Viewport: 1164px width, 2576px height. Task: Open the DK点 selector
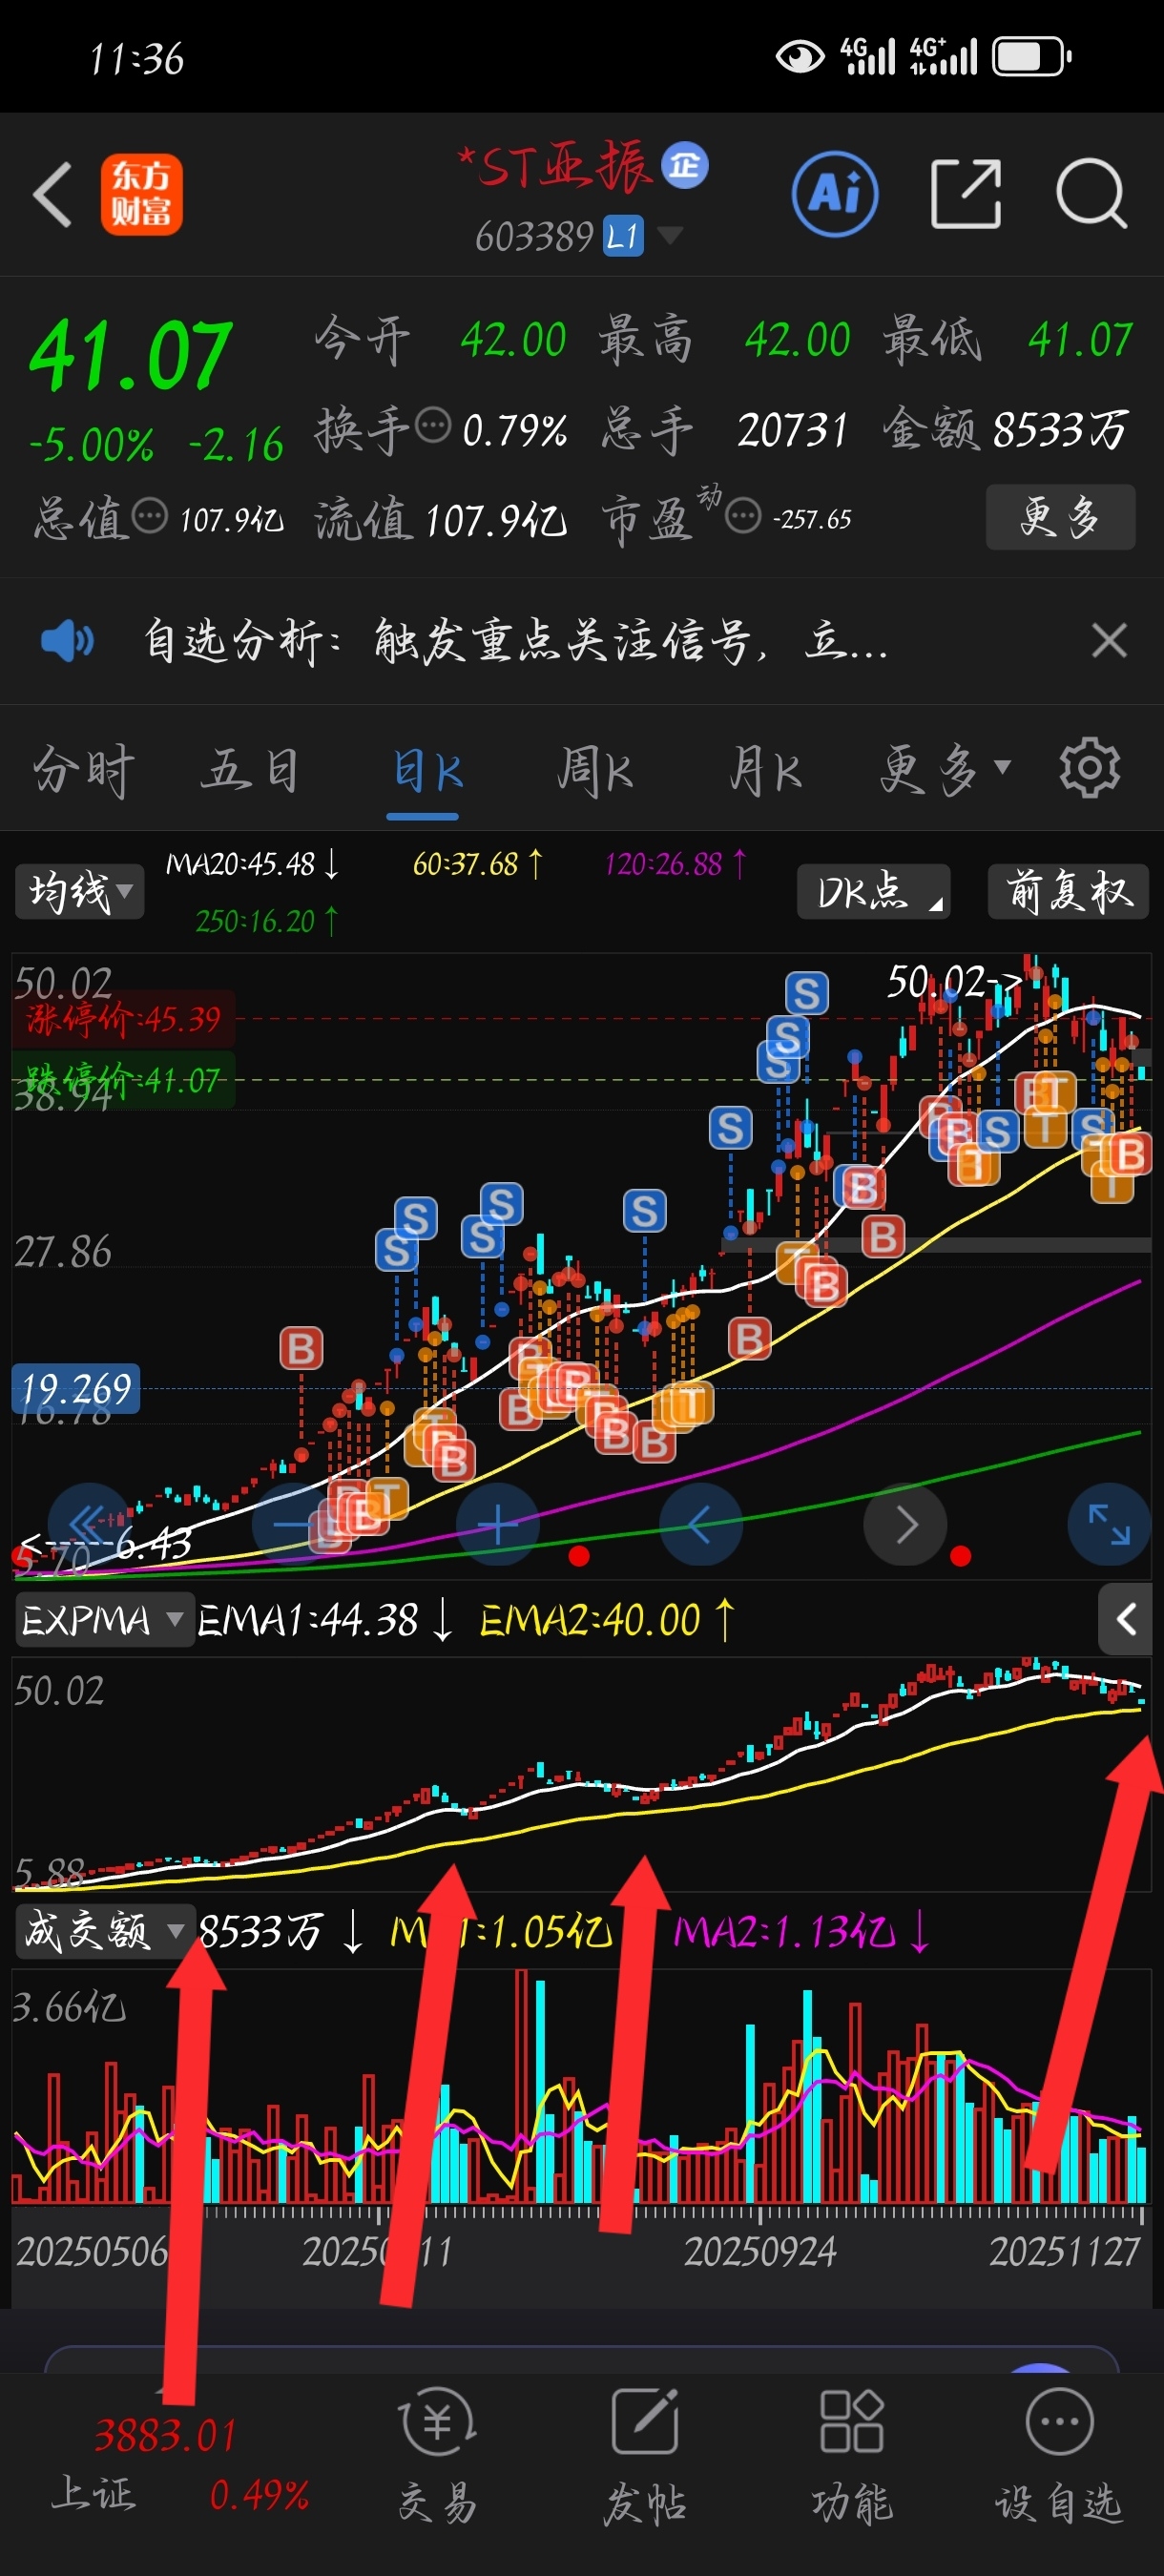pyautogui.click(x=873, y=891)
